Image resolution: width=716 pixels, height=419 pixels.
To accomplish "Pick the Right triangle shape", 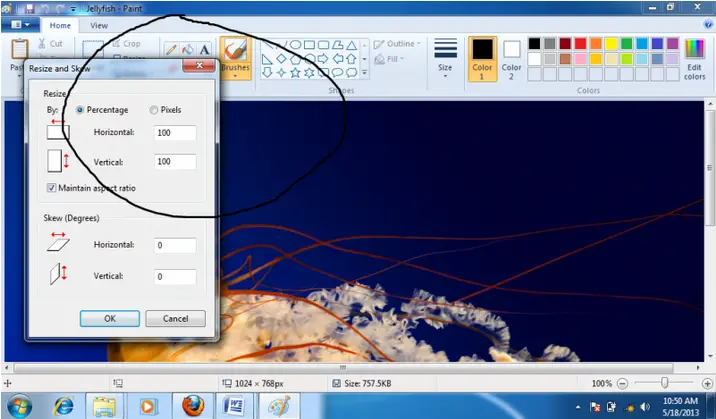I will pyautogui.click(x=267, y=59).
